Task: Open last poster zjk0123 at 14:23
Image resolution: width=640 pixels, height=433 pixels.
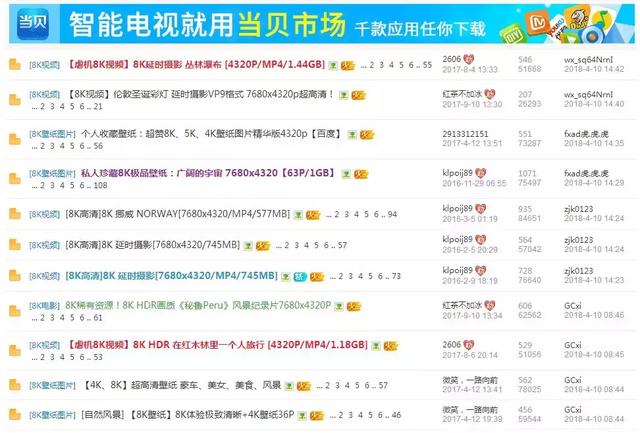Action: 579,271
